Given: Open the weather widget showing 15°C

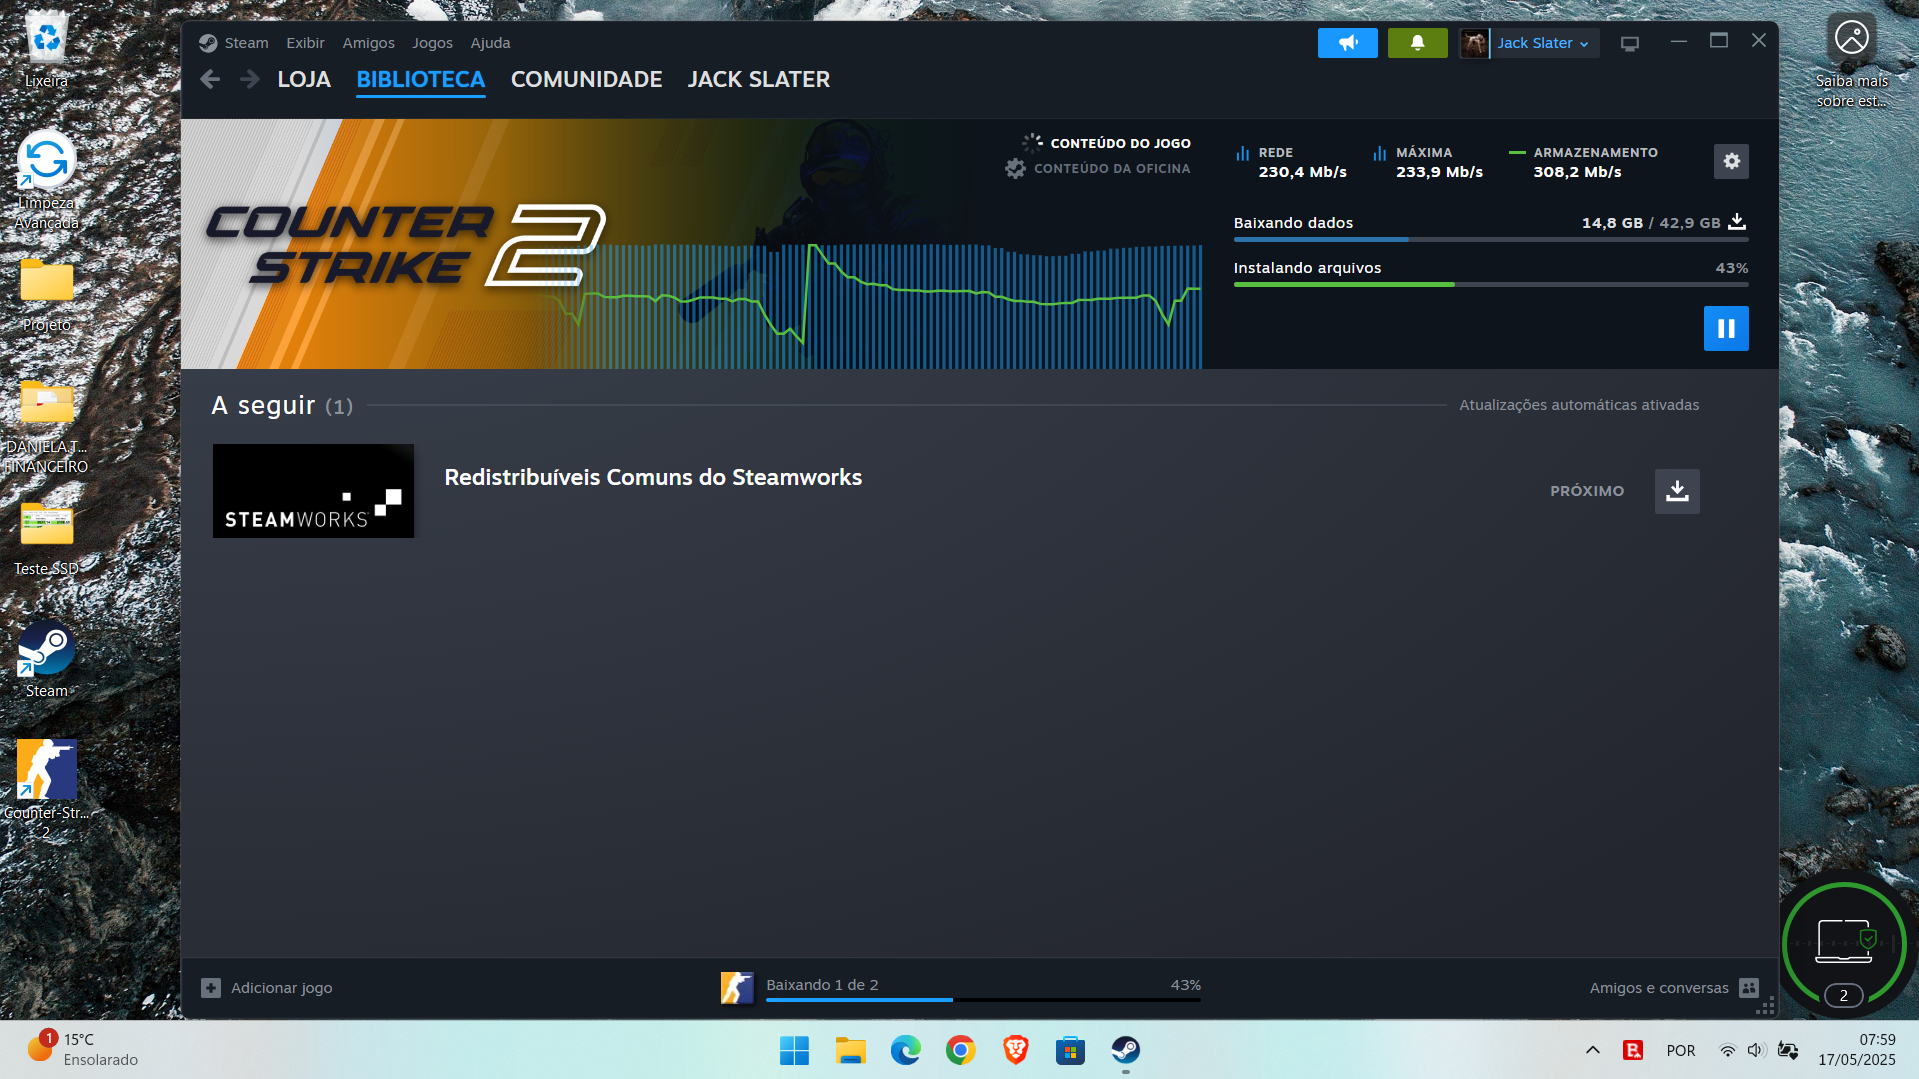Looking at the screenshot, I should [x=82, y=1050].
